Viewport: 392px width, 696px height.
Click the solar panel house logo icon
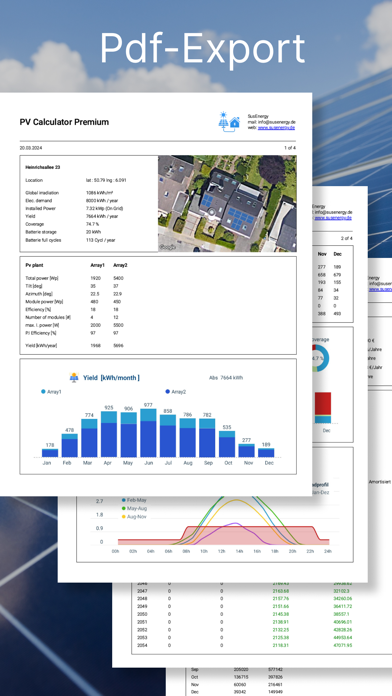(229, 121)
